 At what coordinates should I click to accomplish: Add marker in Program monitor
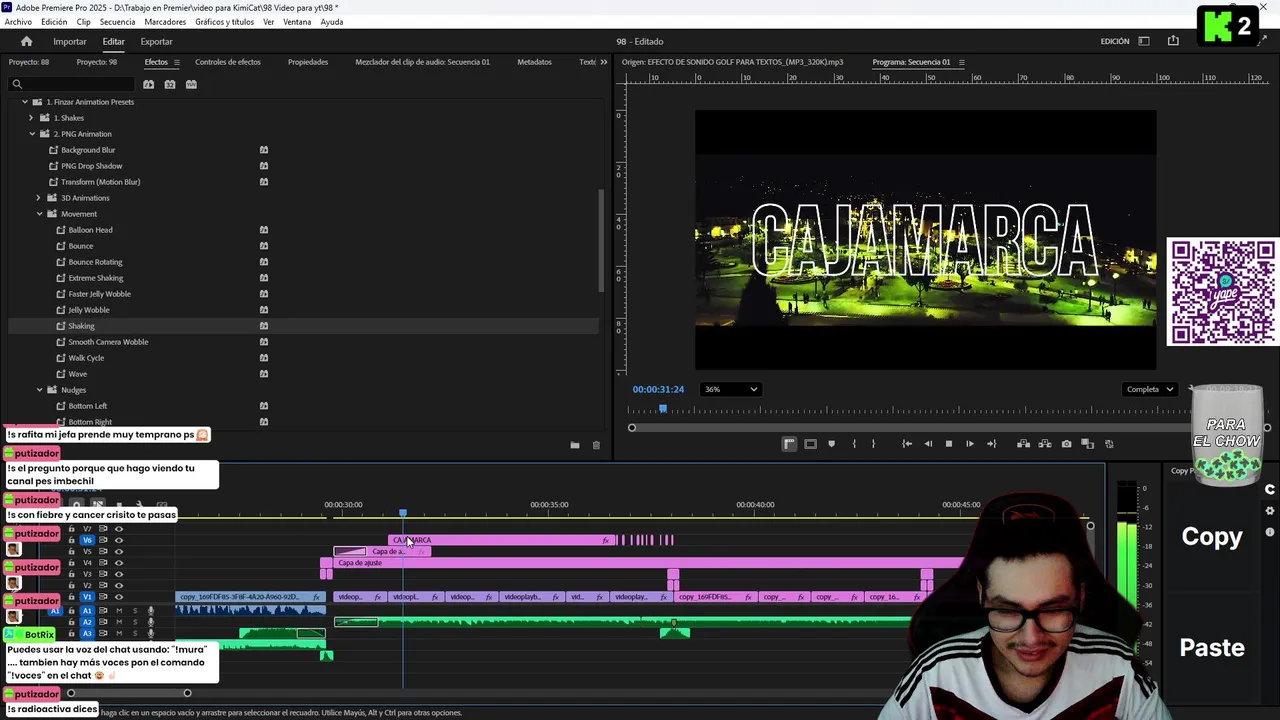coord(831,444)
